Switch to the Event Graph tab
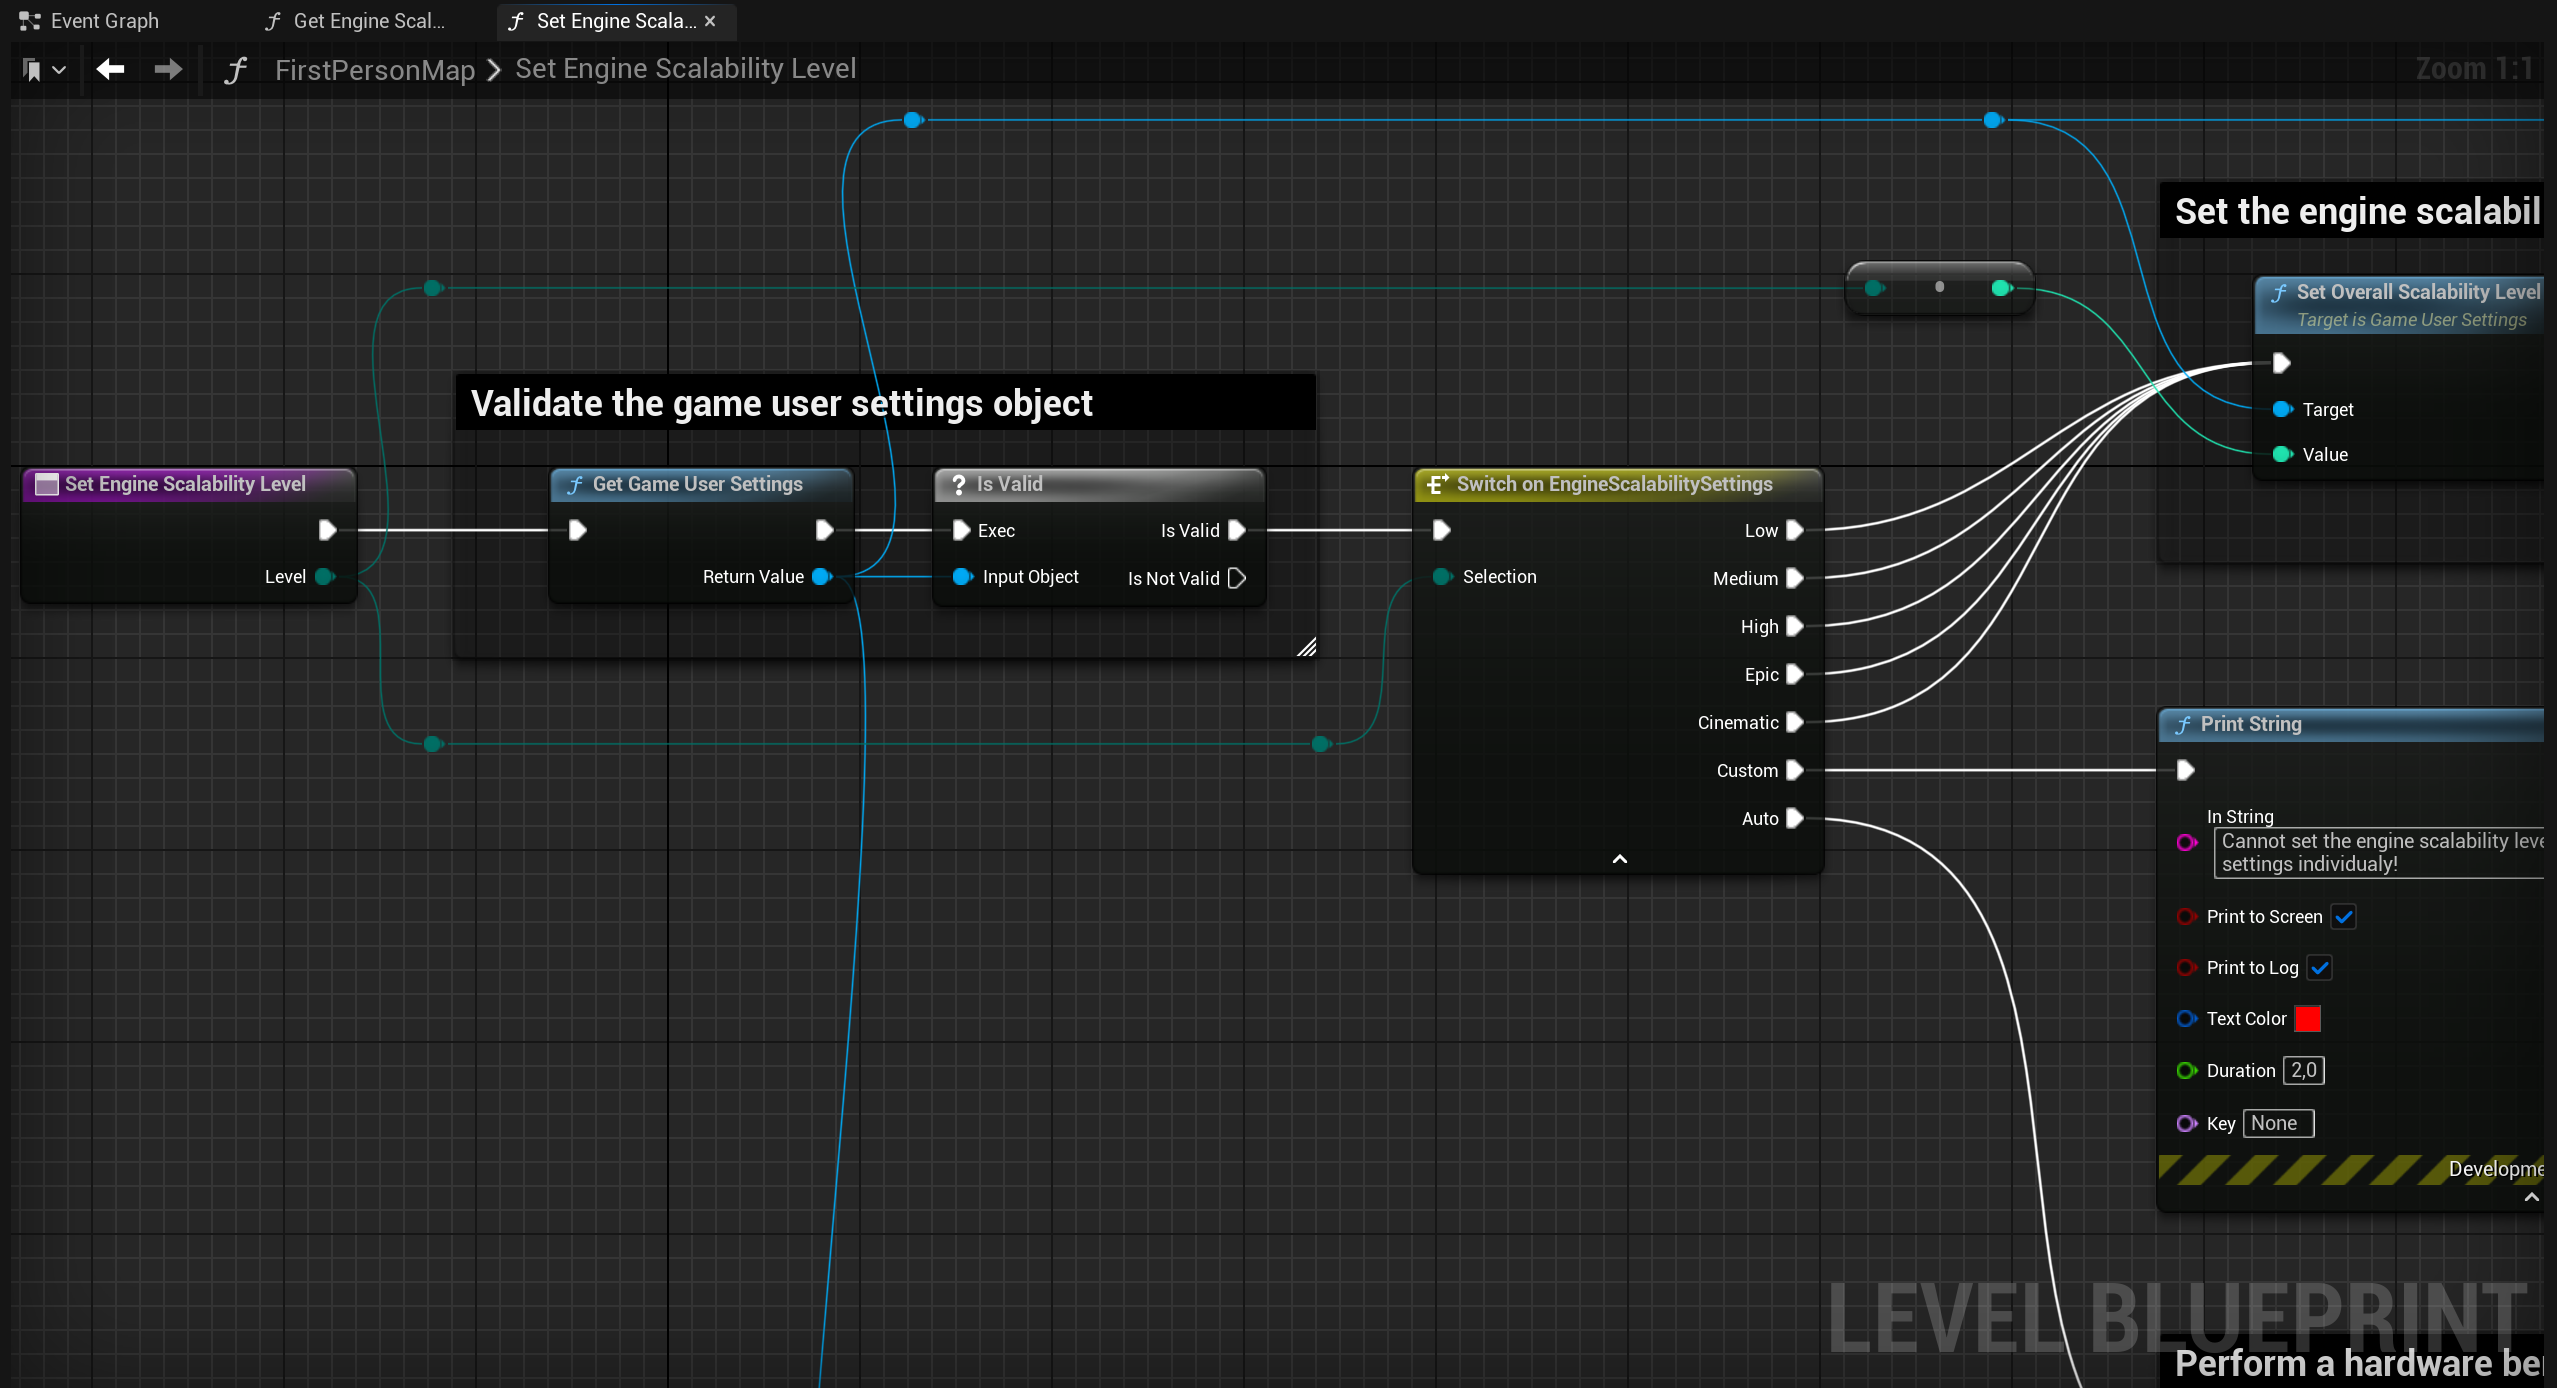 tap(105, 20)
